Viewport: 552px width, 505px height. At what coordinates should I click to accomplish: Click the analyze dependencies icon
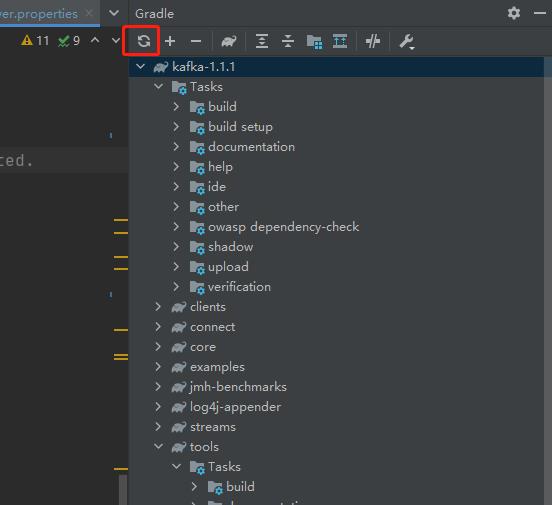340,41
